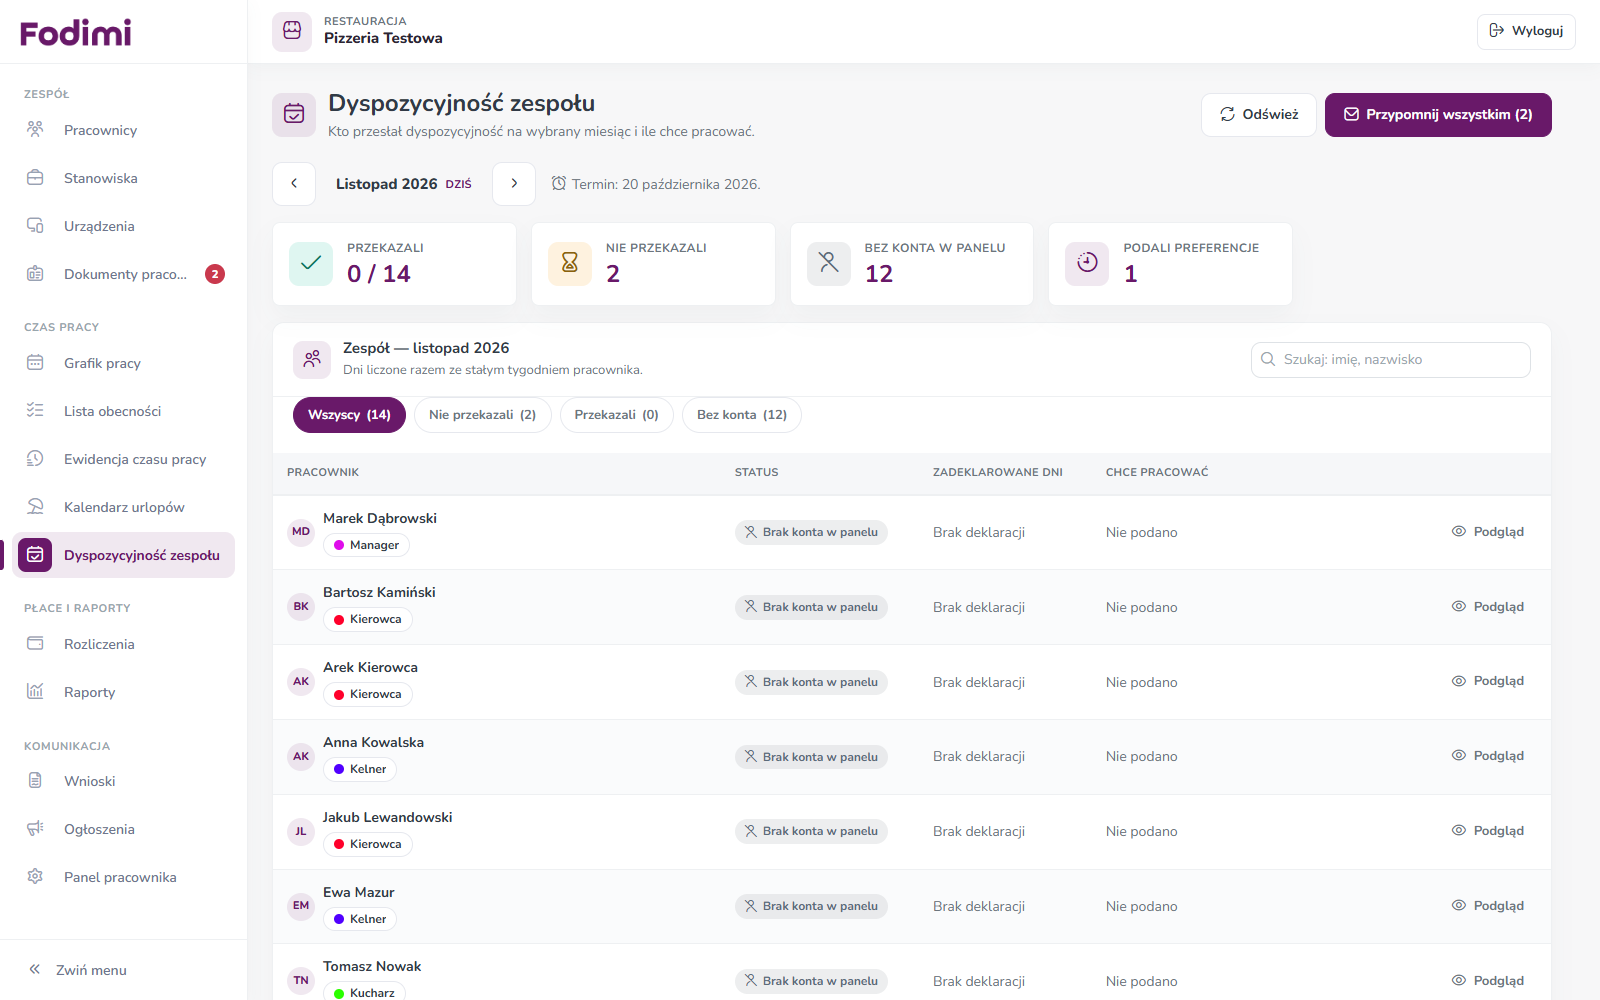Open Panel pracownika settings
Viewport: 1600px width, 1000px height.
[124, 877]
